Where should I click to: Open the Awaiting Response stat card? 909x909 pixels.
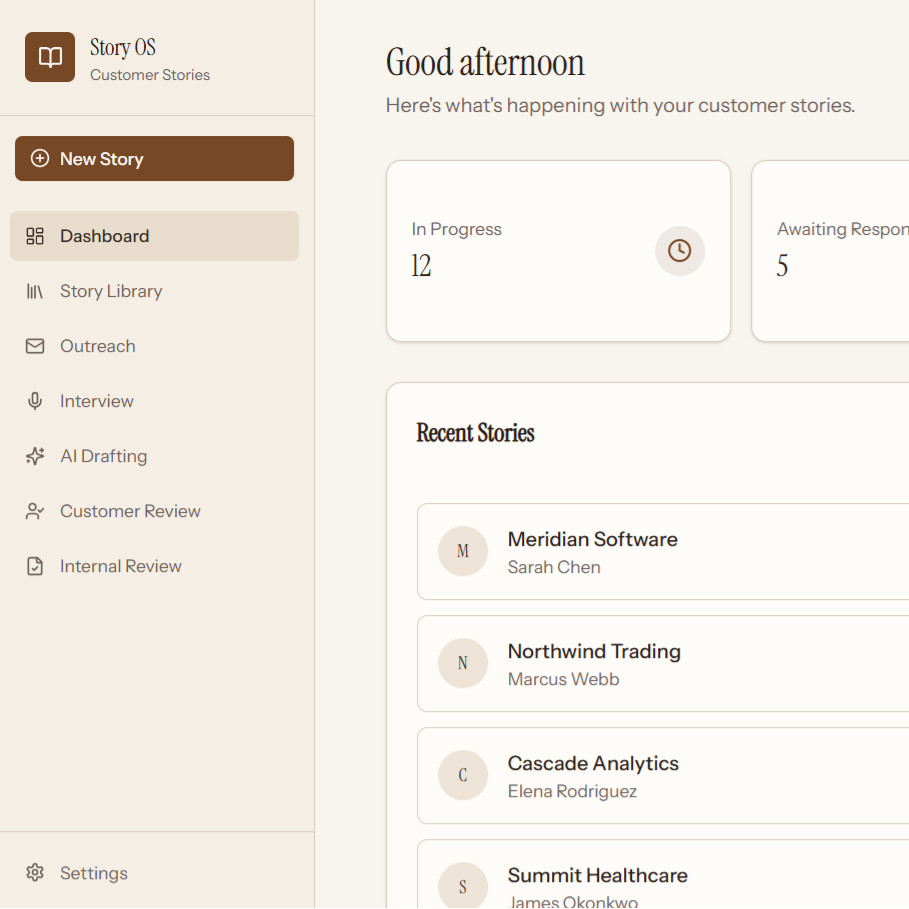tap(830, 251)
